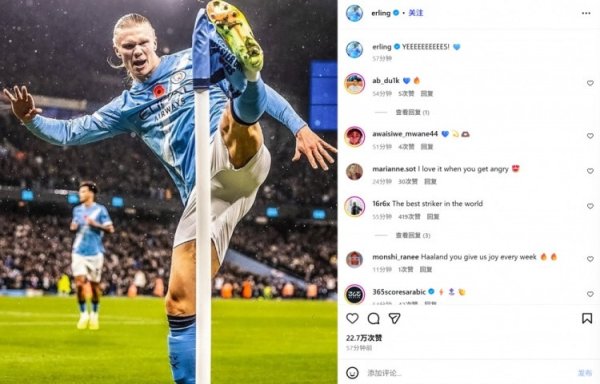Follow erling via blue link in header
The image size is (600, 384).
[416, 13]
